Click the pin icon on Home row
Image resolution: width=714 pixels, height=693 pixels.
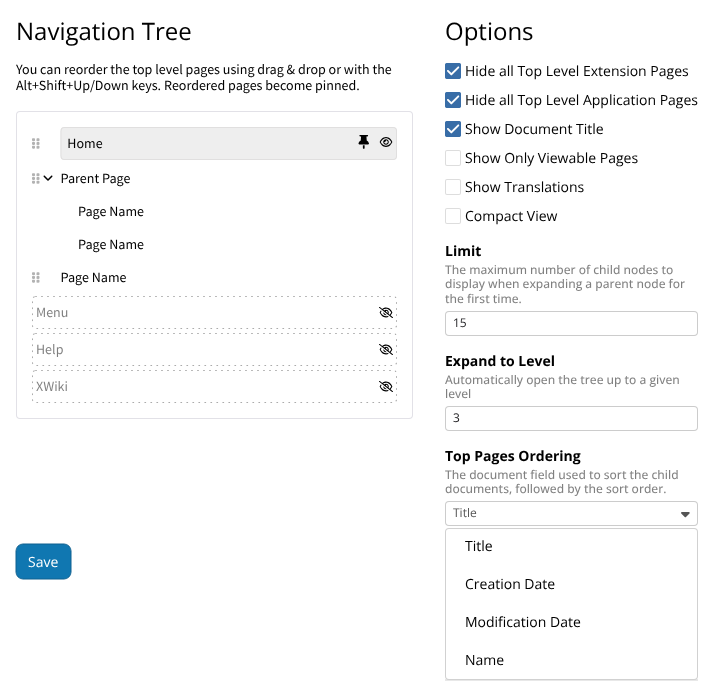point(363,142)
